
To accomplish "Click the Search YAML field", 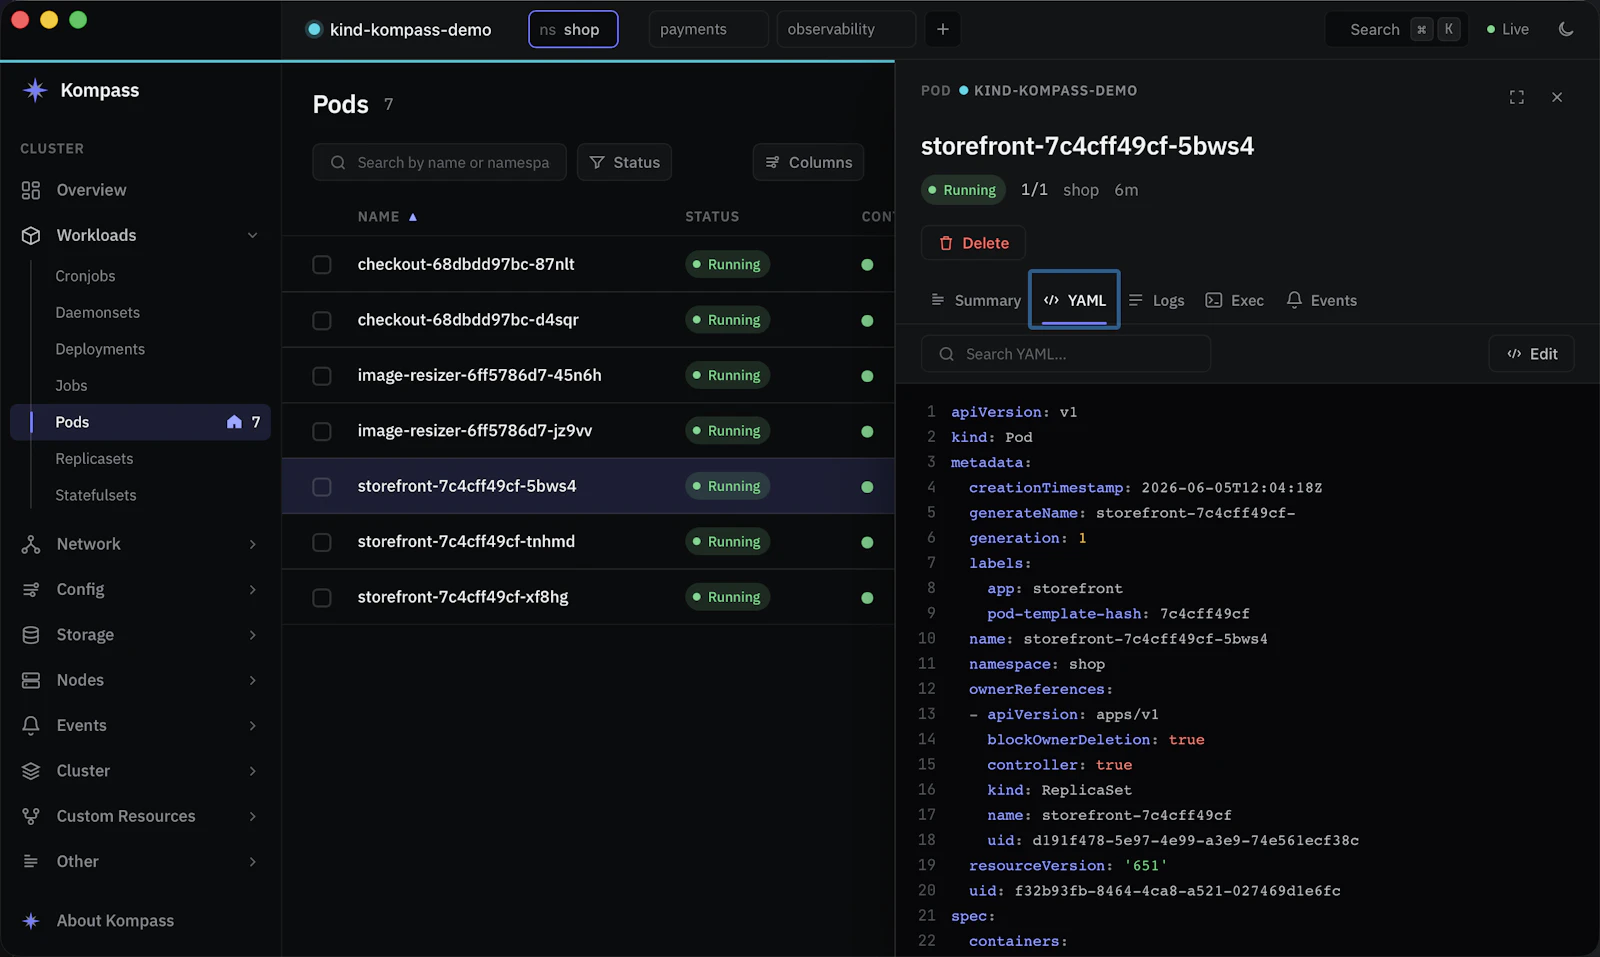I will (x=1066, y=354).
